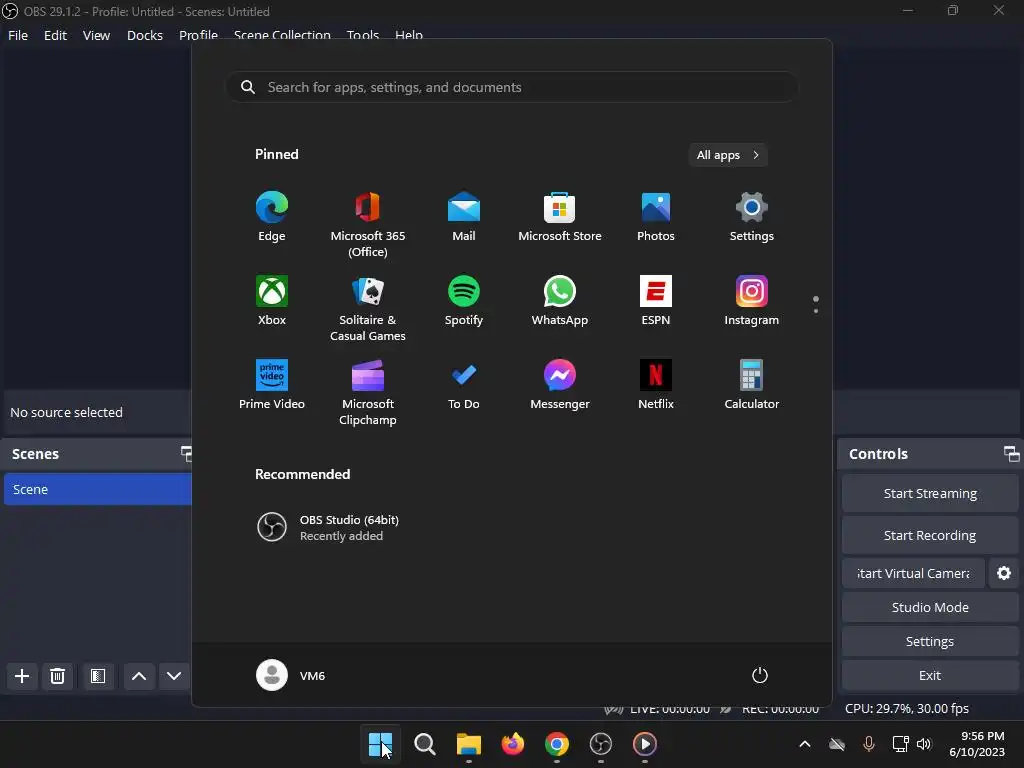Open the Calculator app

[752, 385]
